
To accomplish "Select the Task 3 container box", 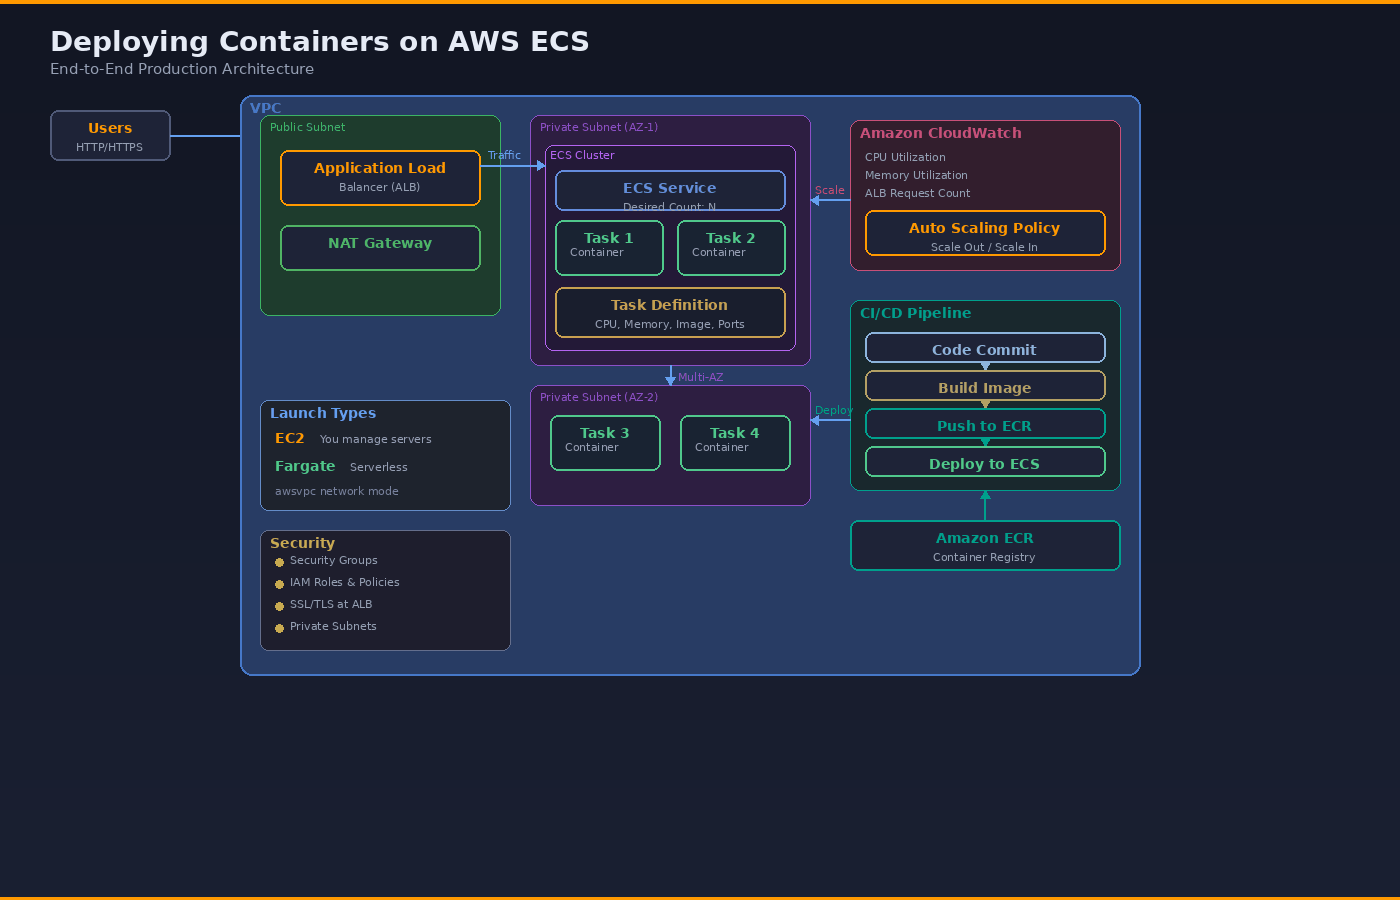I will tap(605, 442).
